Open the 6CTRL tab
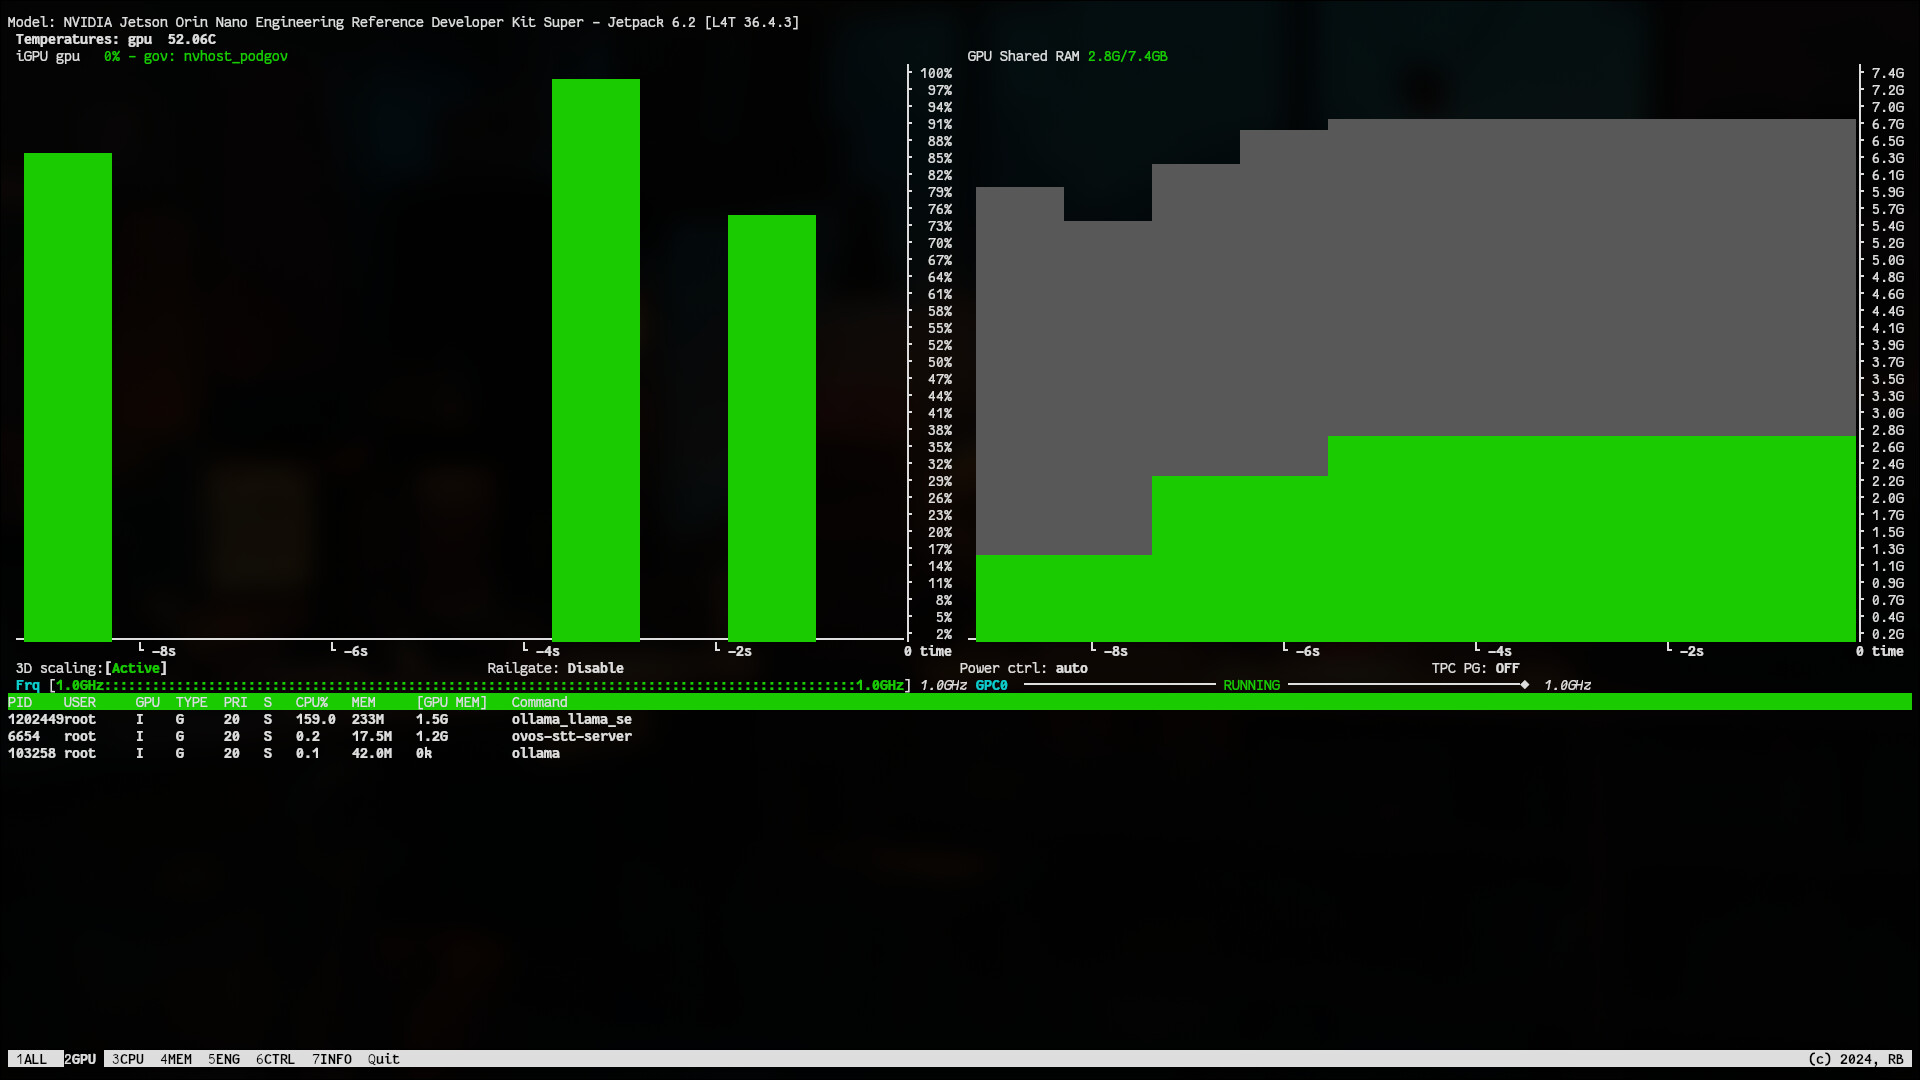Screen dimensions: 1920x1080 click(275, 1059)
